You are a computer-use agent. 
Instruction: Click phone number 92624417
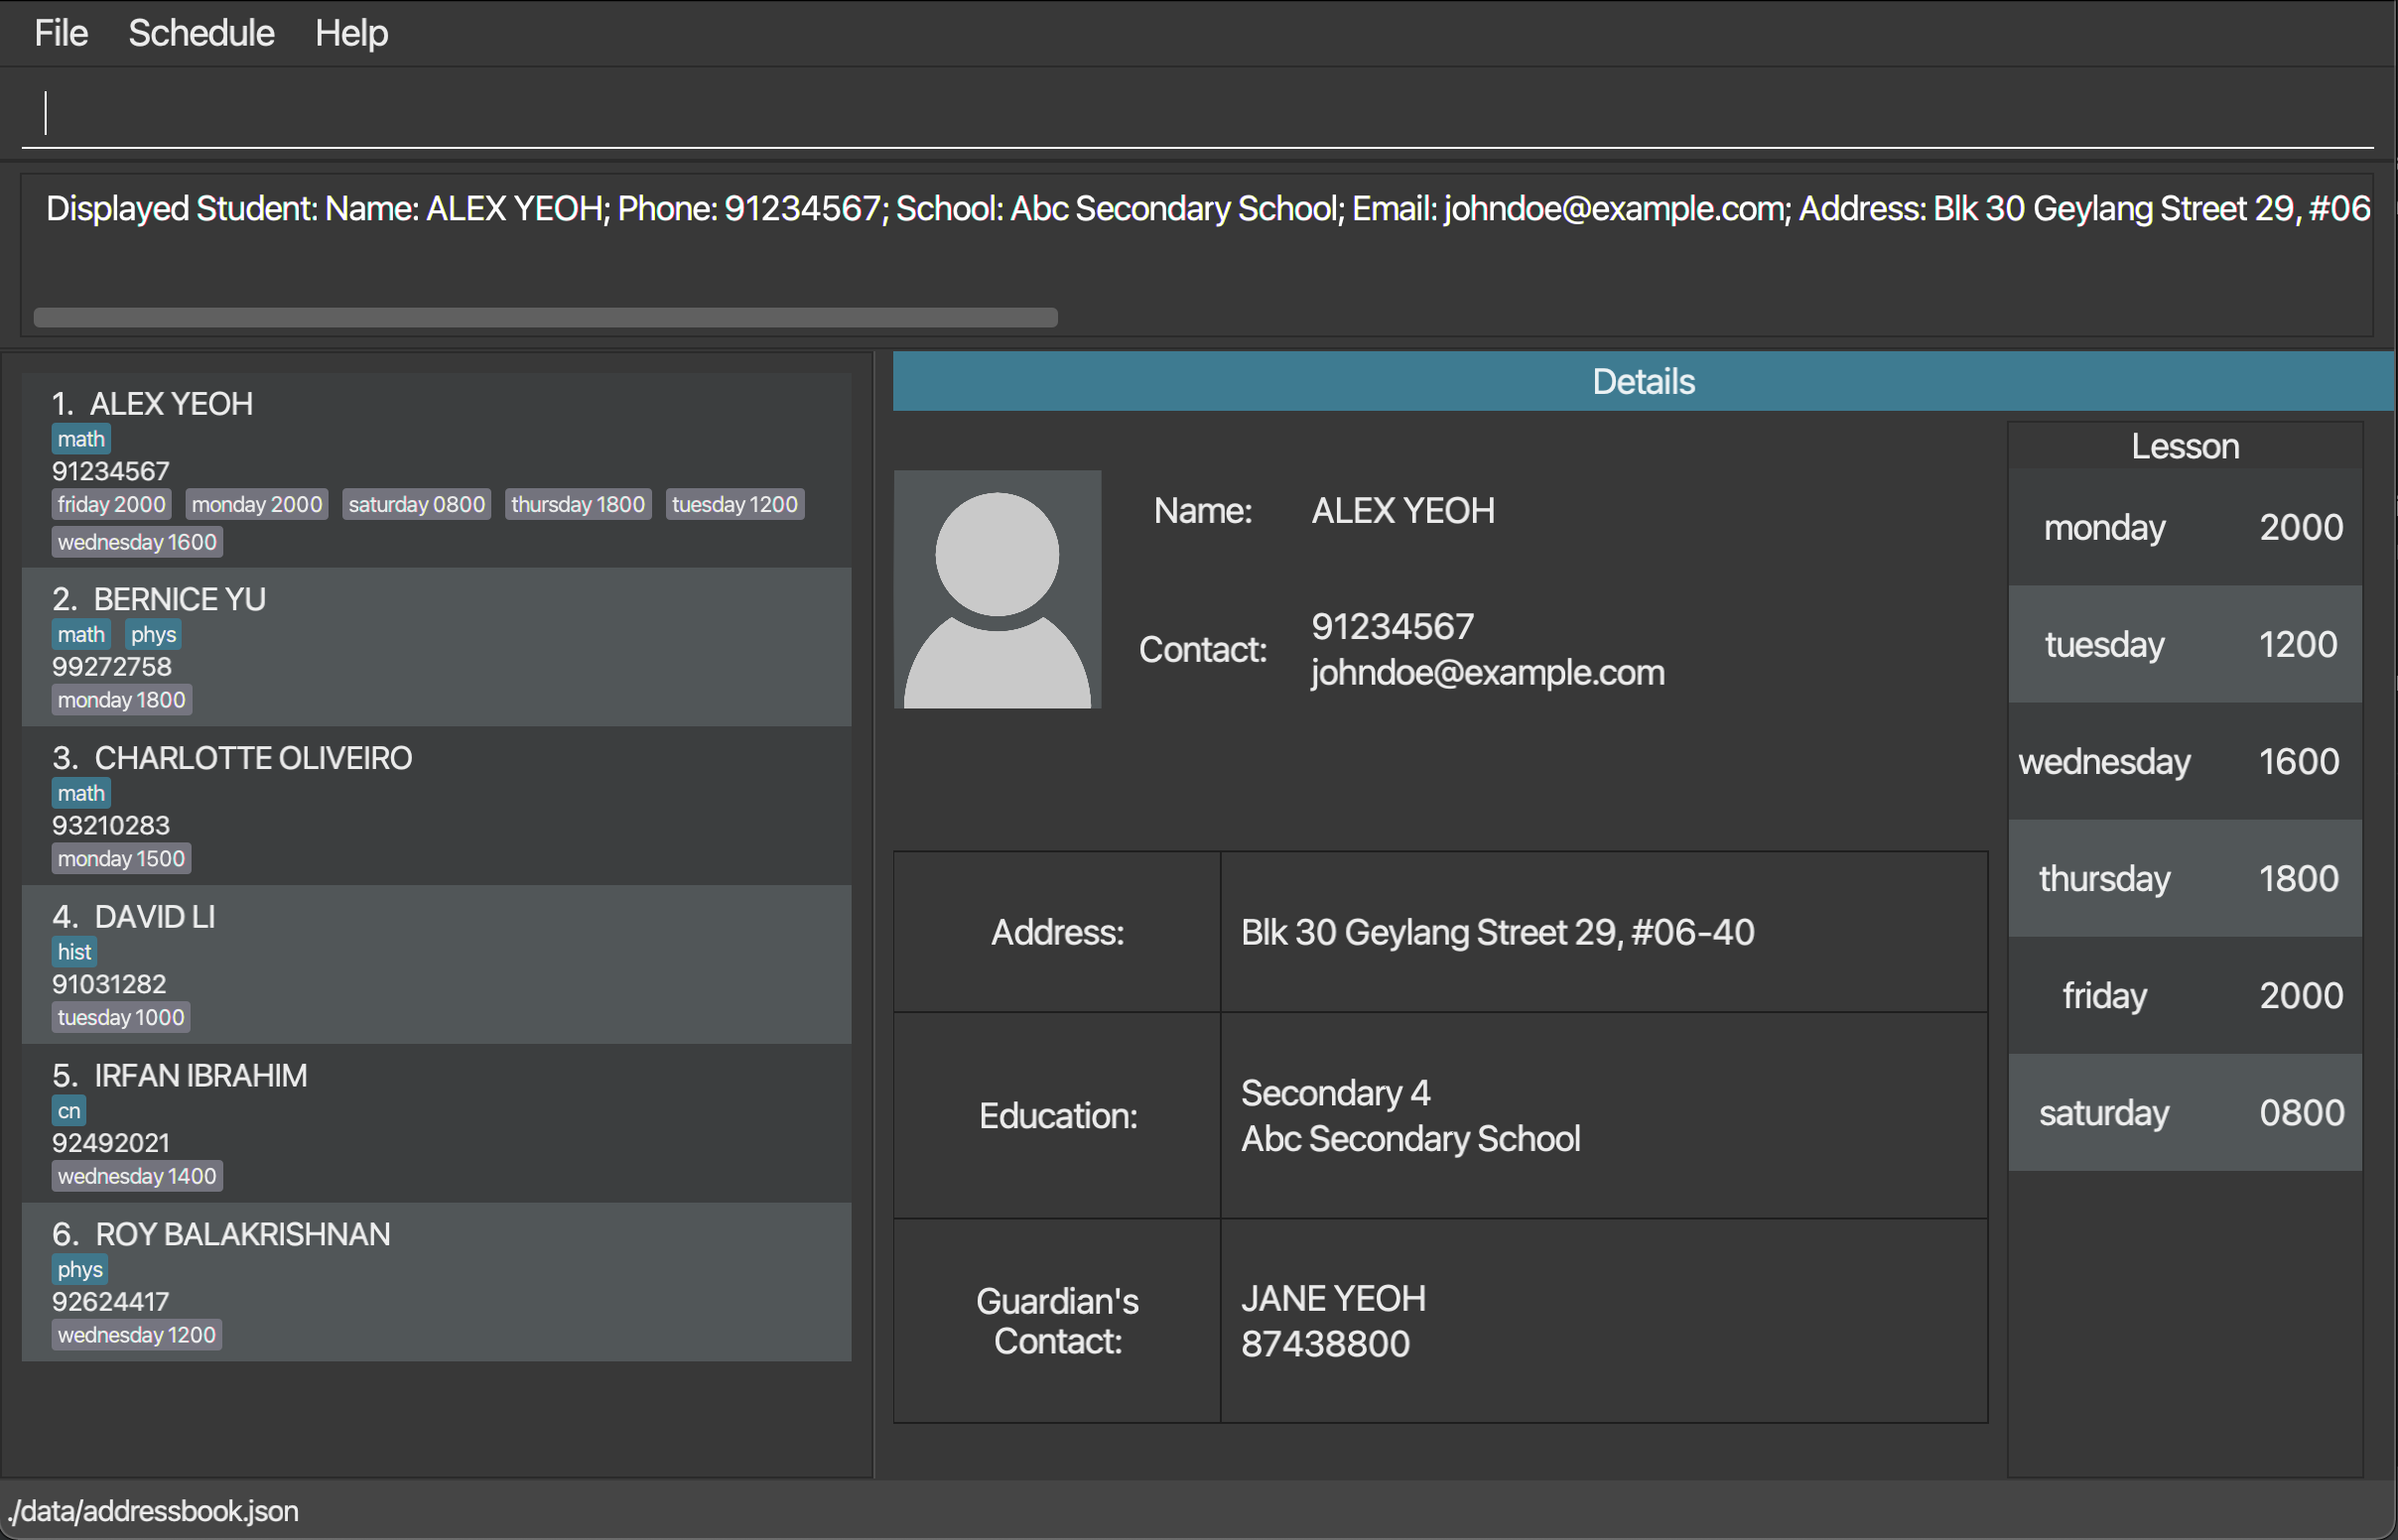[x=111, y=1302]
